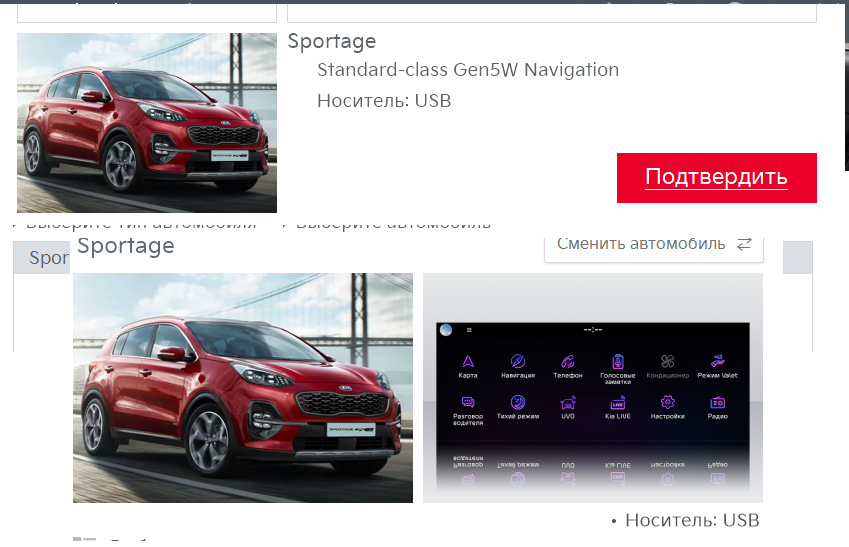849x547 pixels.
Task: Click the large red Sportage photo
Action: 243,388
